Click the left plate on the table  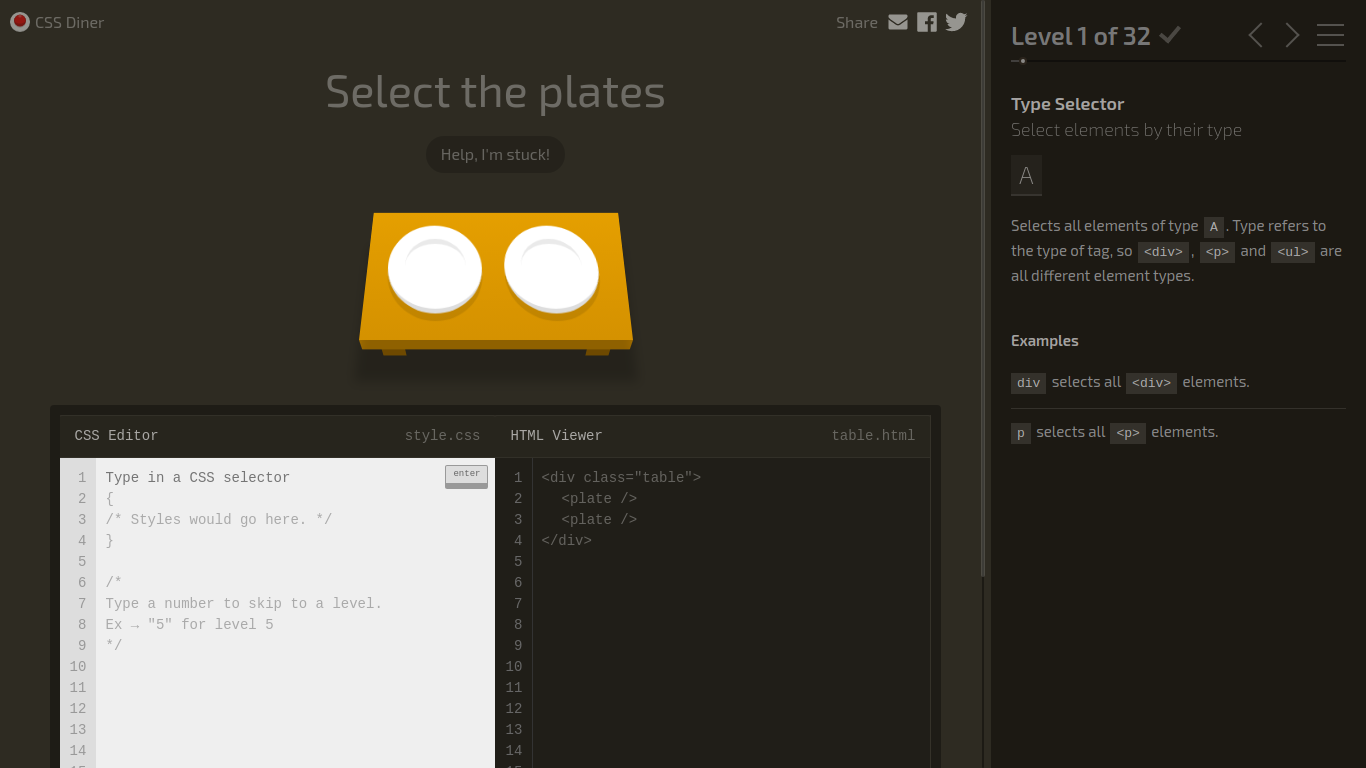click(x=435, y=270)
